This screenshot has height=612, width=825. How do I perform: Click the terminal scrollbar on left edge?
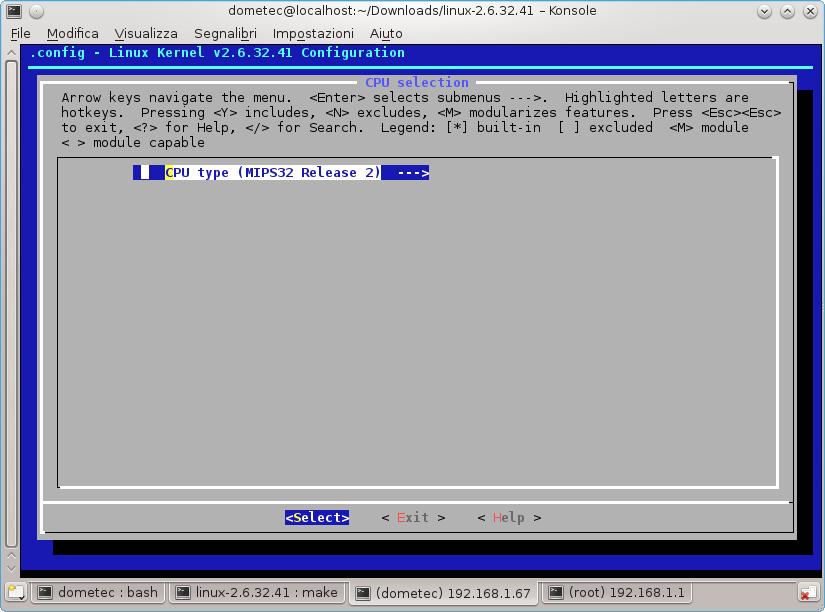[x=11, y=300]
